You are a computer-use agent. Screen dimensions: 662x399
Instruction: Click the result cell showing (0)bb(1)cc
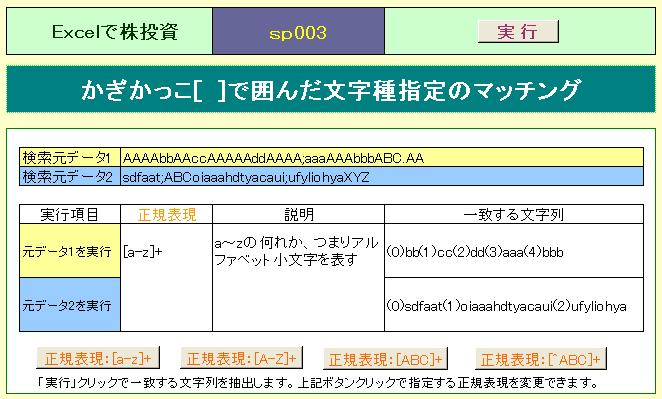click(x=514, y=251)
